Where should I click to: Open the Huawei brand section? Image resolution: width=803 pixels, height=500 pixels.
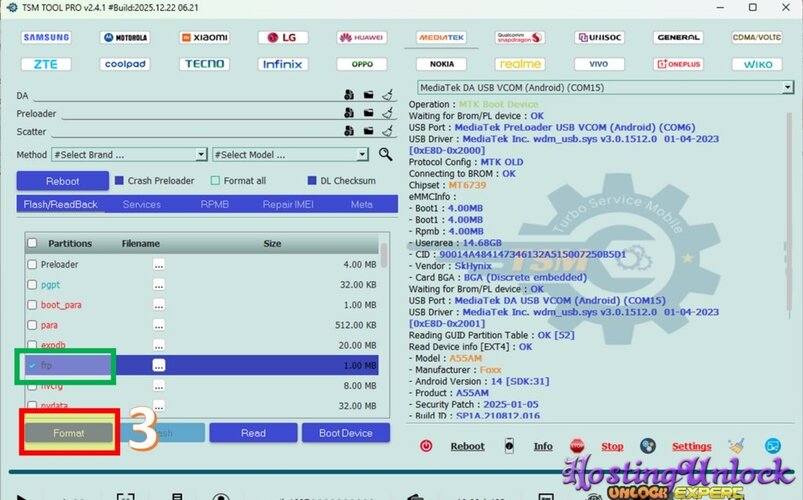click(x=362, y=37)
